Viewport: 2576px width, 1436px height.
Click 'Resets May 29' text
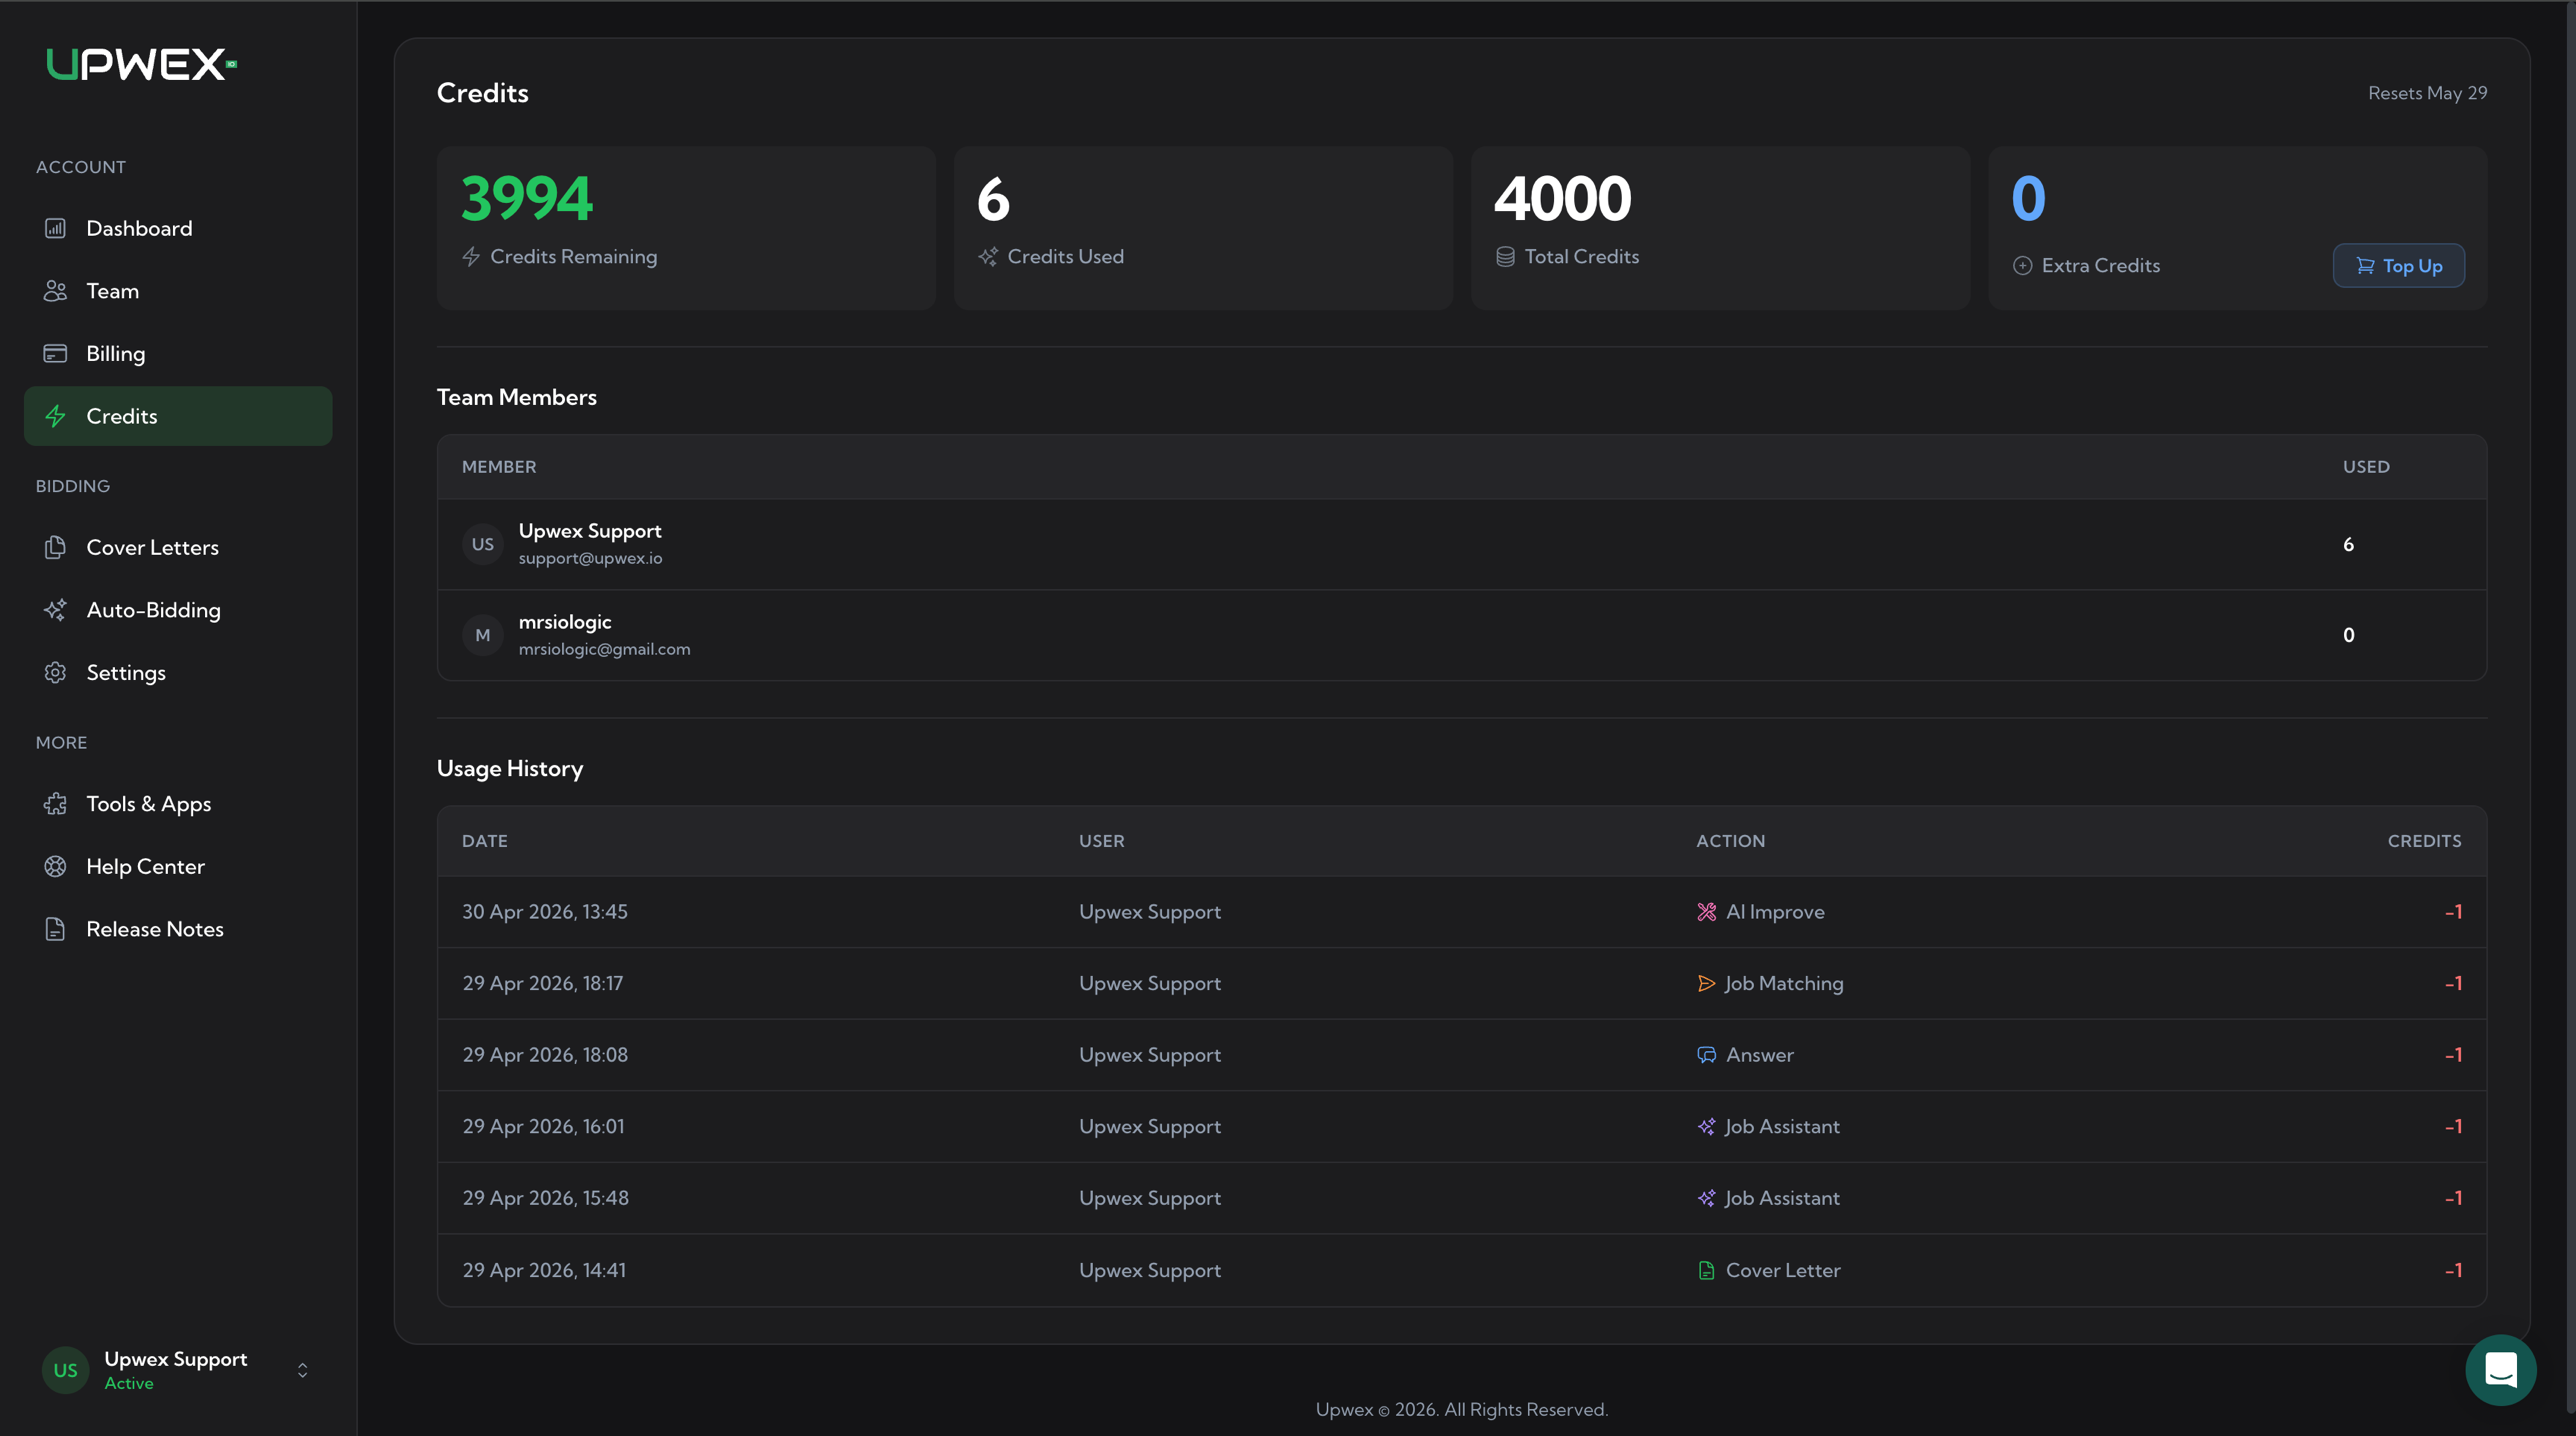[x=2427, y=93]
